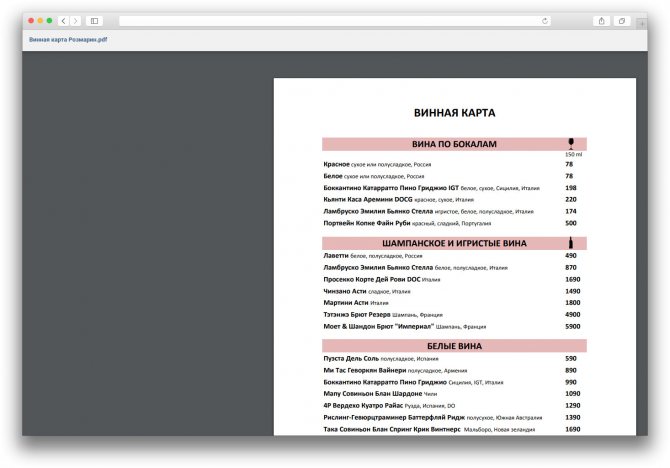Click the 150 ml volume label
Image resolution: width=670 pixels, height=468 pixels.
(573, 154)
